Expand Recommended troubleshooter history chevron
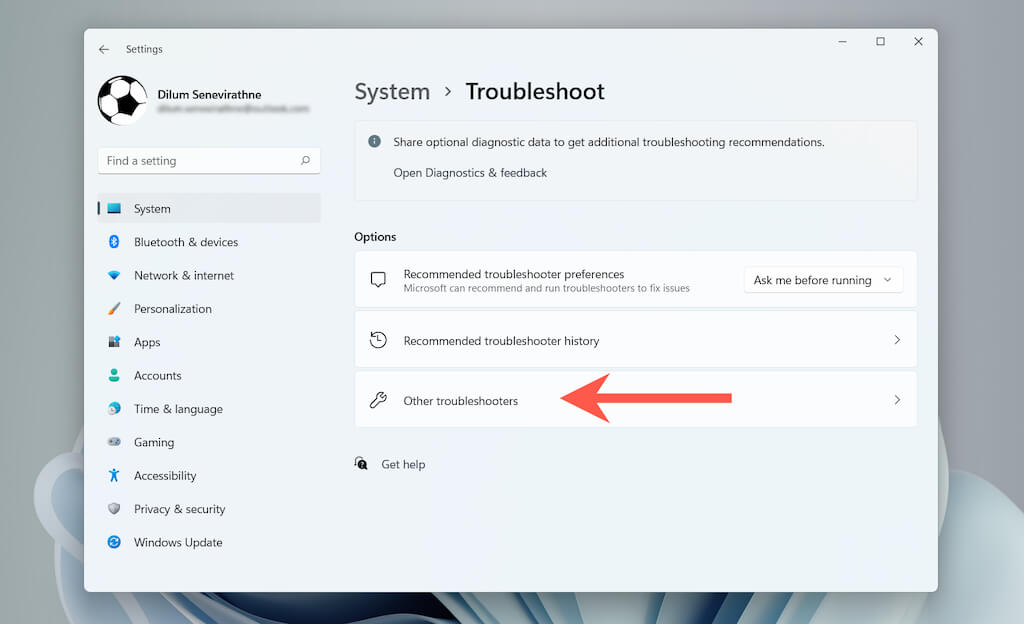 tap(897, 340)
